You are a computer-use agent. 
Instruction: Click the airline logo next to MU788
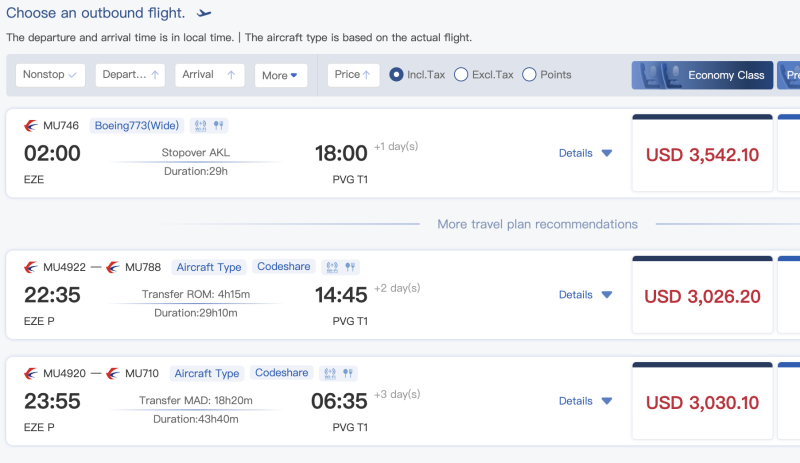pyautogui.click(x=113, y=267)
